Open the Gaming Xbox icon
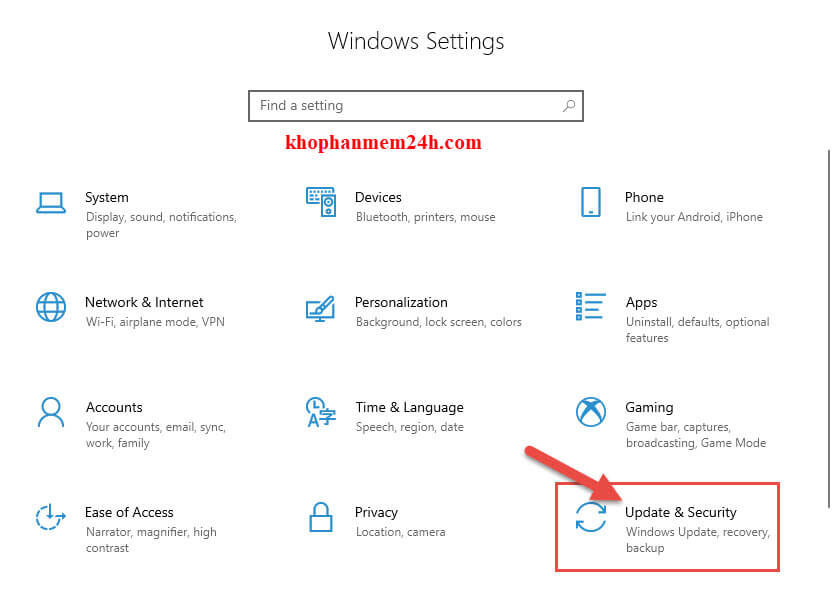 pyautogui.click(x=590, y=412)
